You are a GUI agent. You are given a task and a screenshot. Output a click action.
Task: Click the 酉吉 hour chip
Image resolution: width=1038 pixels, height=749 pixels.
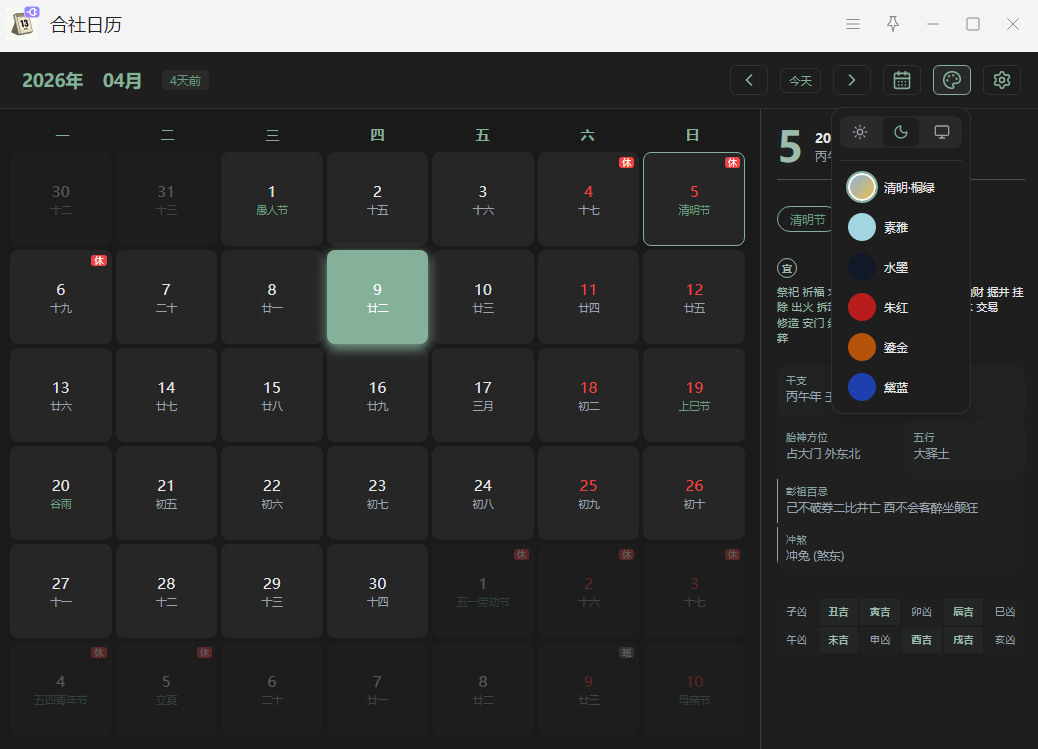(x=921, y=640)
